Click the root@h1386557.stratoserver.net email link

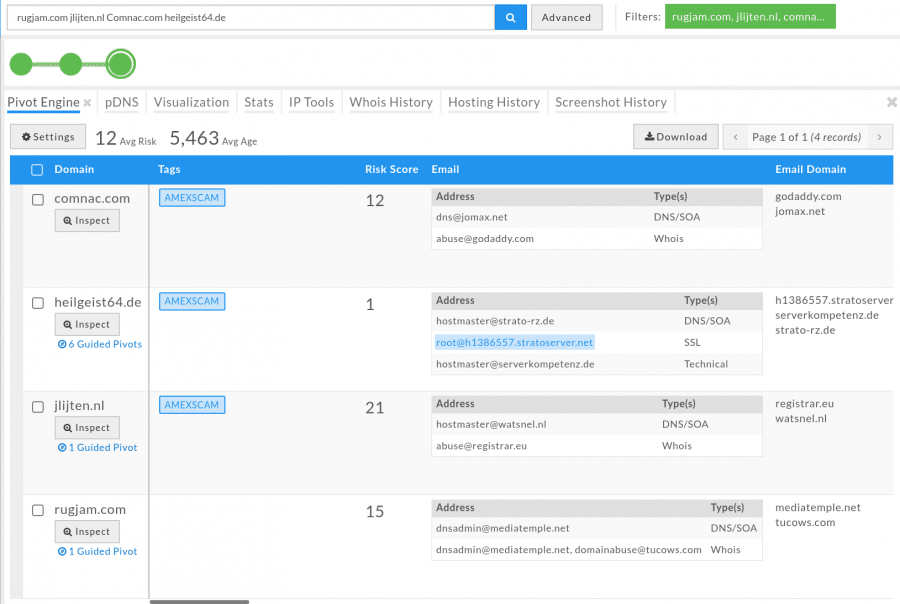tap(514, 342)
